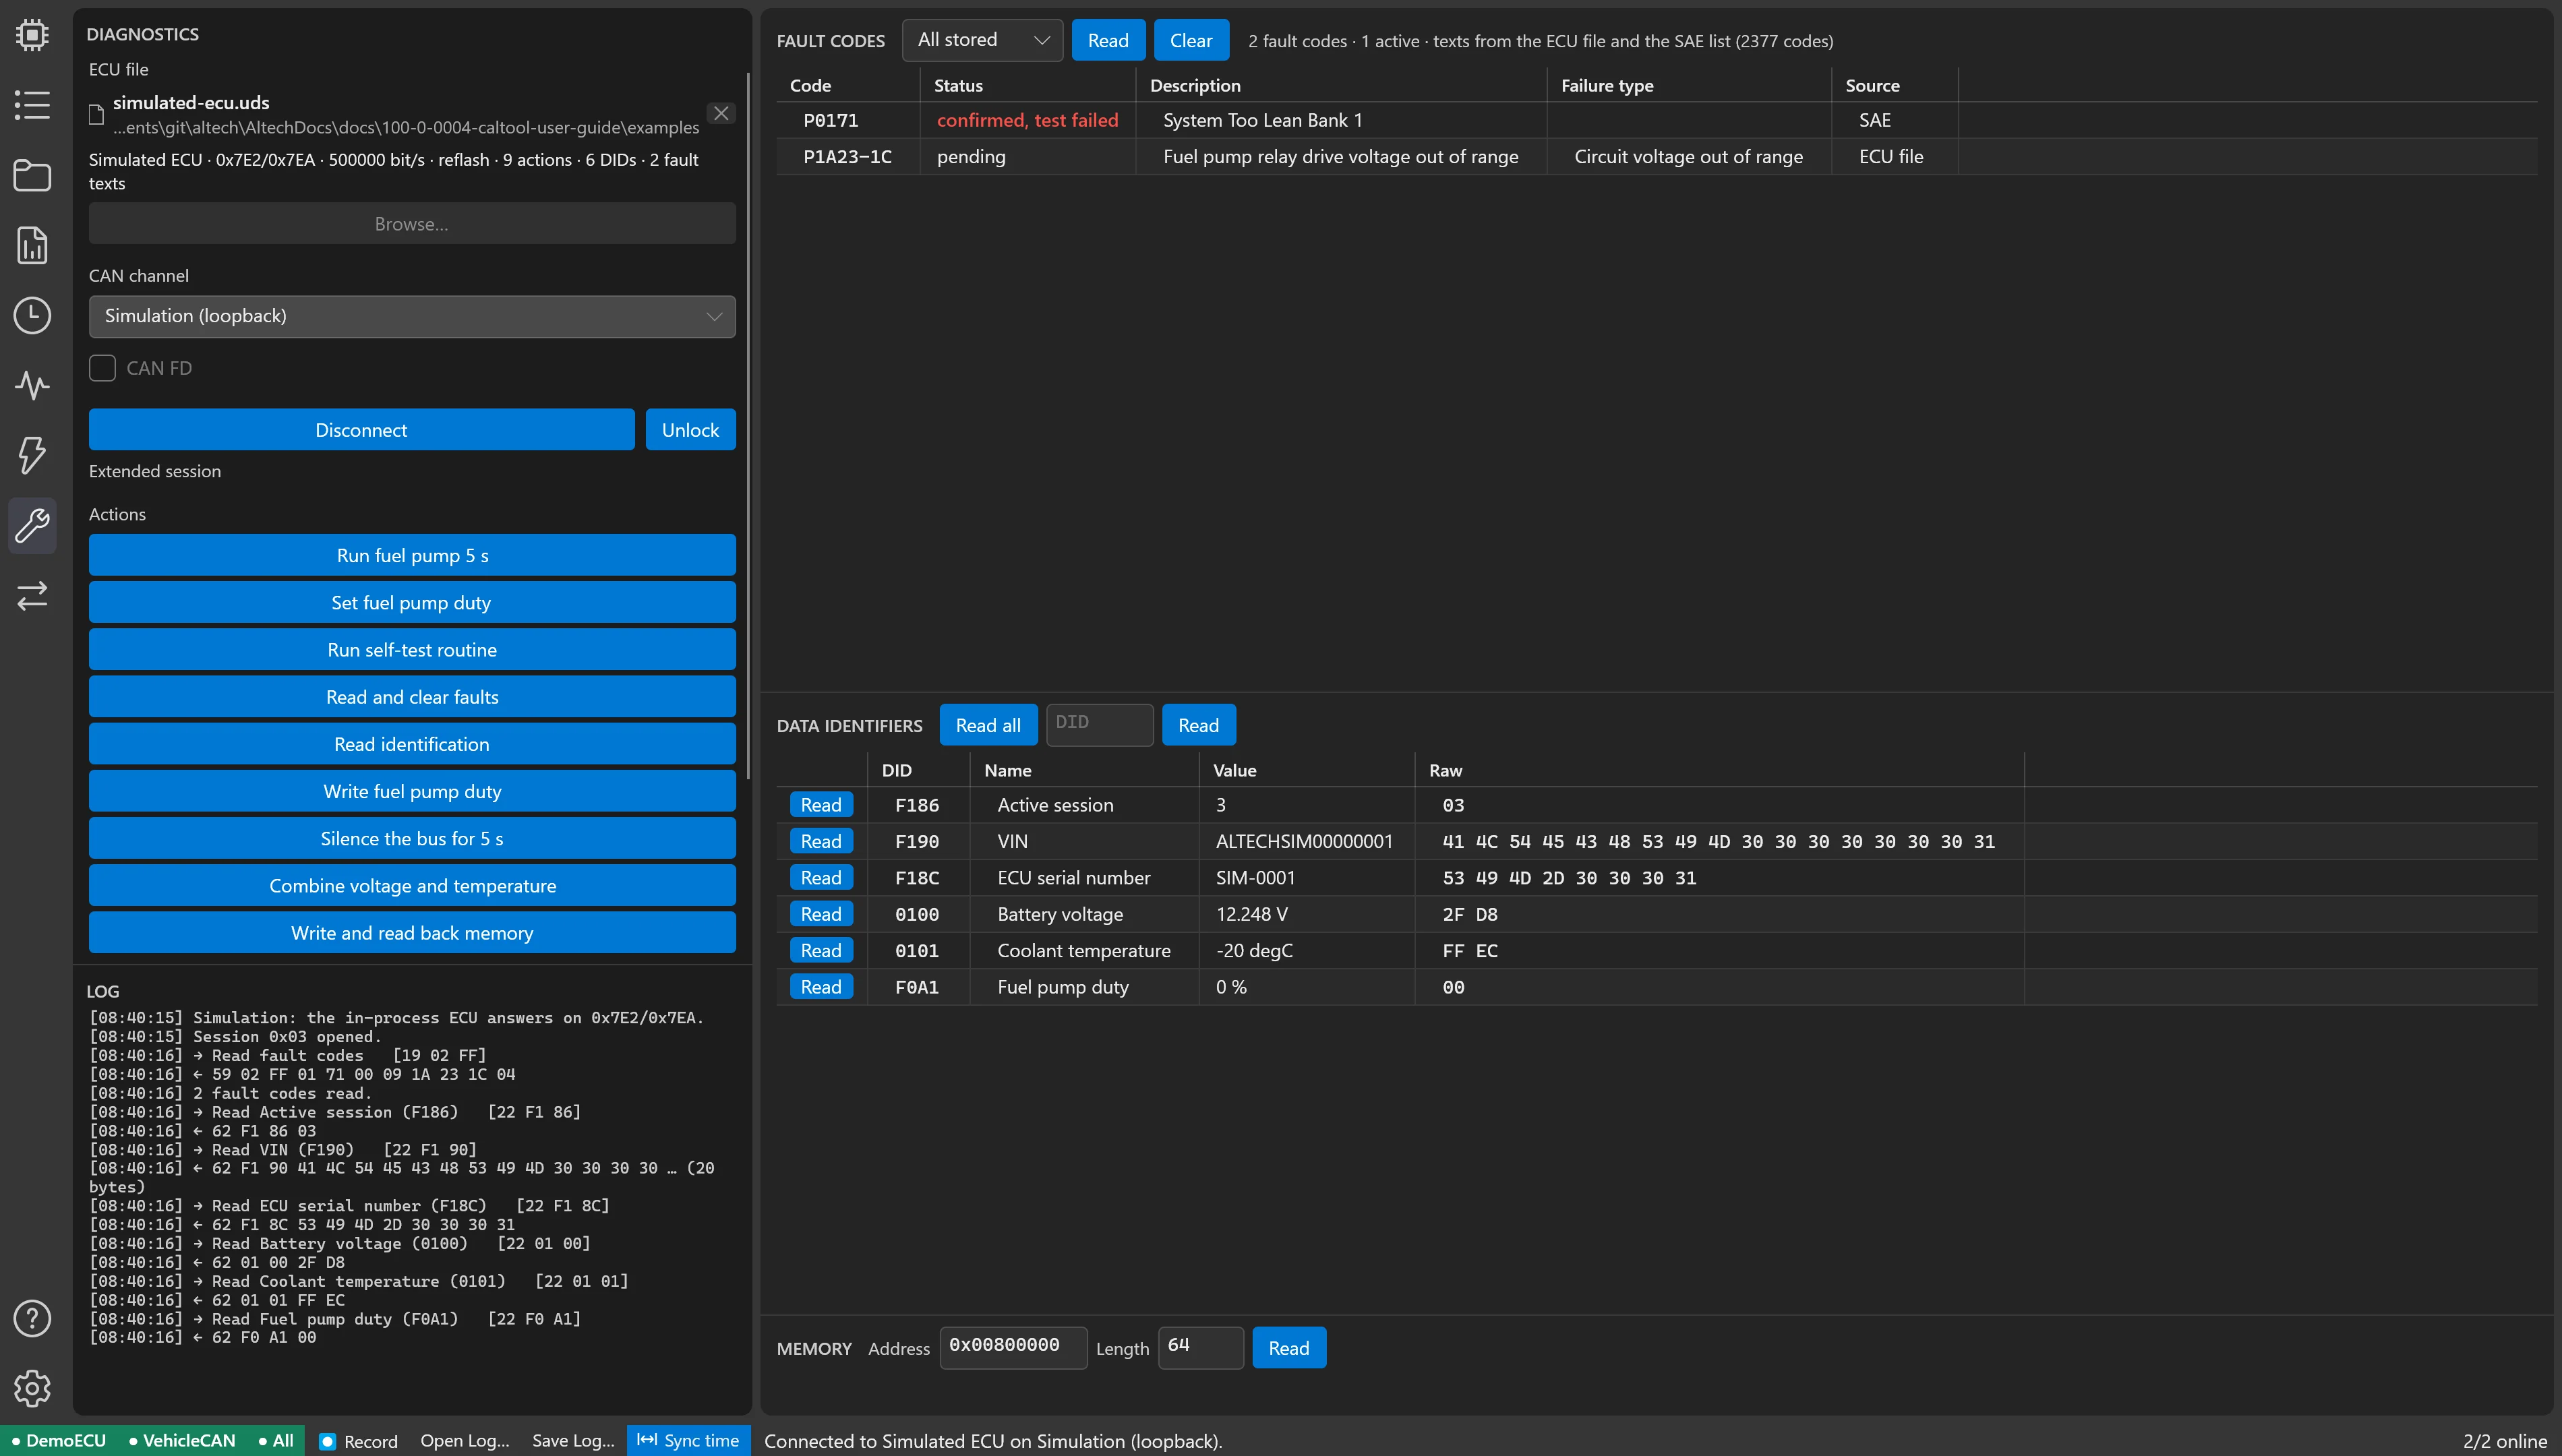Image resolution: width=2562 pixels, height=1456 pixels.
Task: Read the F190 VIN row
Action: click(821, 841)
